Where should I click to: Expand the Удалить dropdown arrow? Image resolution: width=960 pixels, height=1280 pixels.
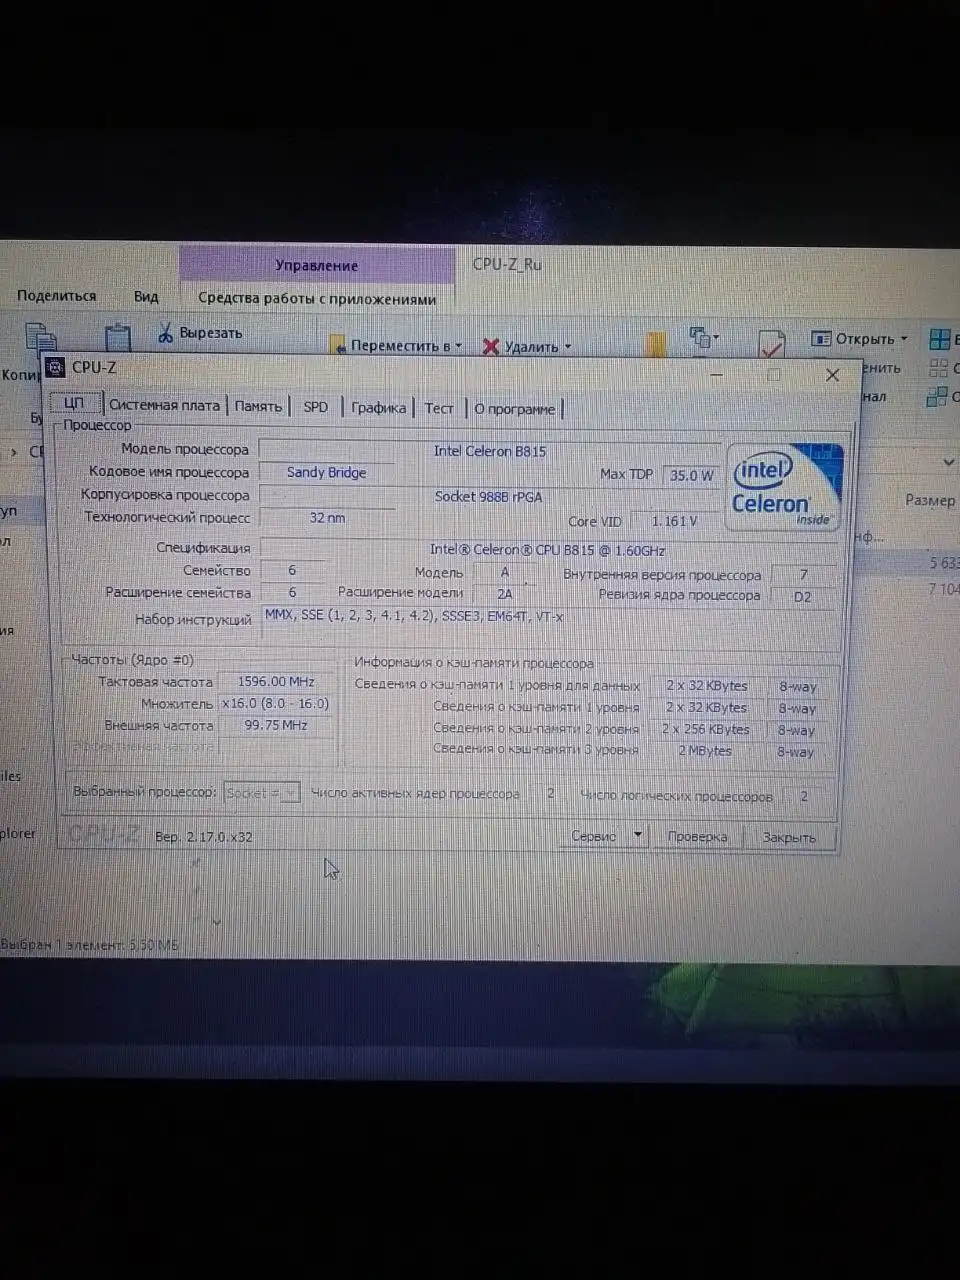[568, 347]
